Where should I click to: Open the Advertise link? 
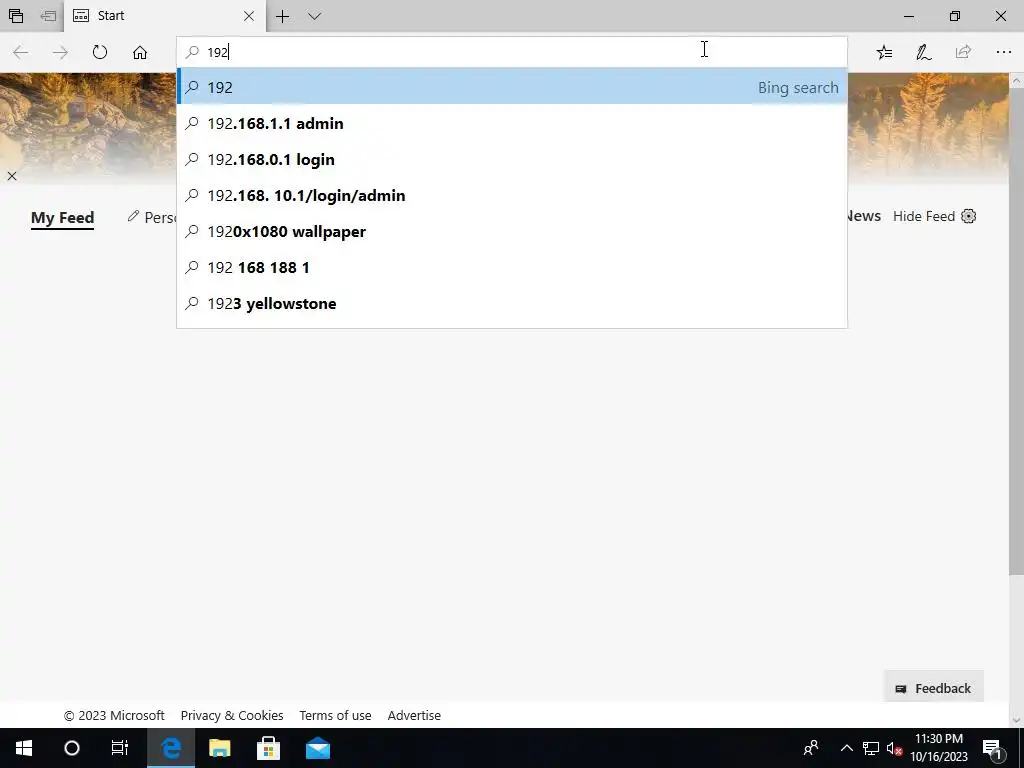click(414, 715)
